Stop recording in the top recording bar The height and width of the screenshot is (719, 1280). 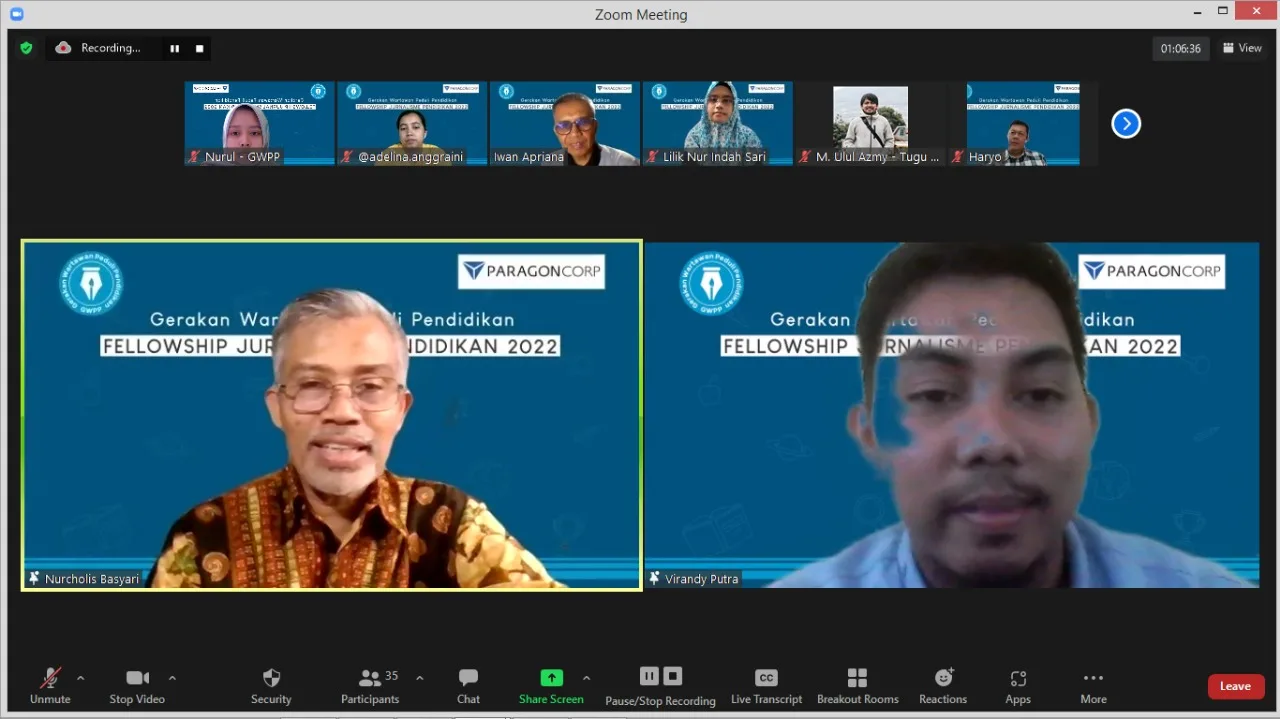(199, 48)
